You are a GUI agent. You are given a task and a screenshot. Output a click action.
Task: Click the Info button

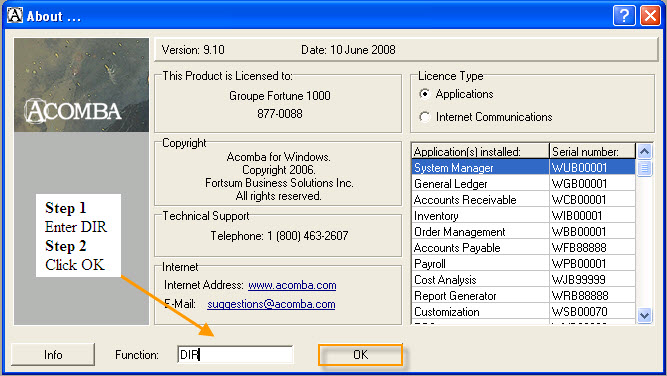click(x=53, y=354)
